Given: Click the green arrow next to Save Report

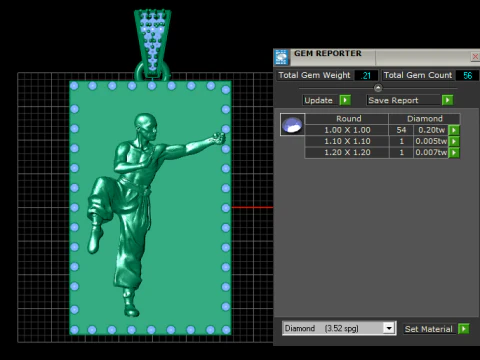Looking at the screenshot, I should click(447, 100).
